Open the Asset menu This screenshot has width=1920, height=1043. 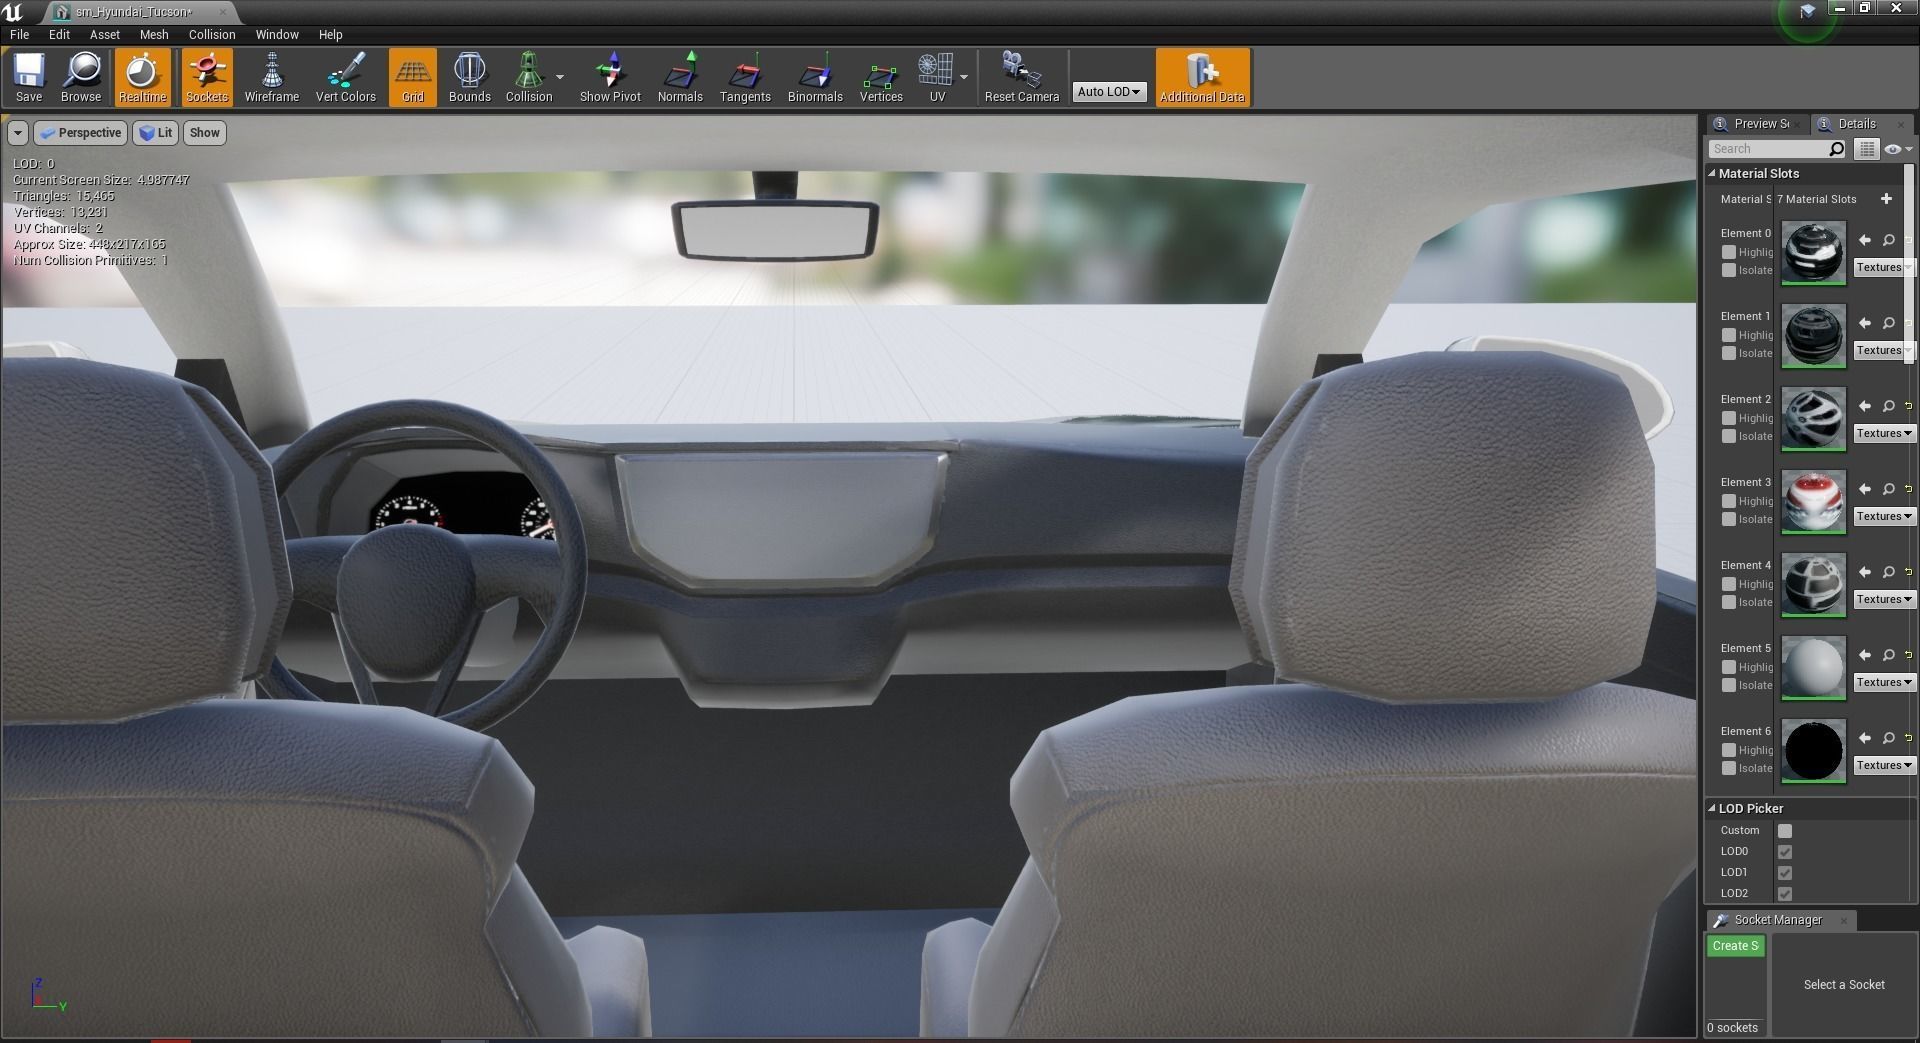[x=104, y=34]
